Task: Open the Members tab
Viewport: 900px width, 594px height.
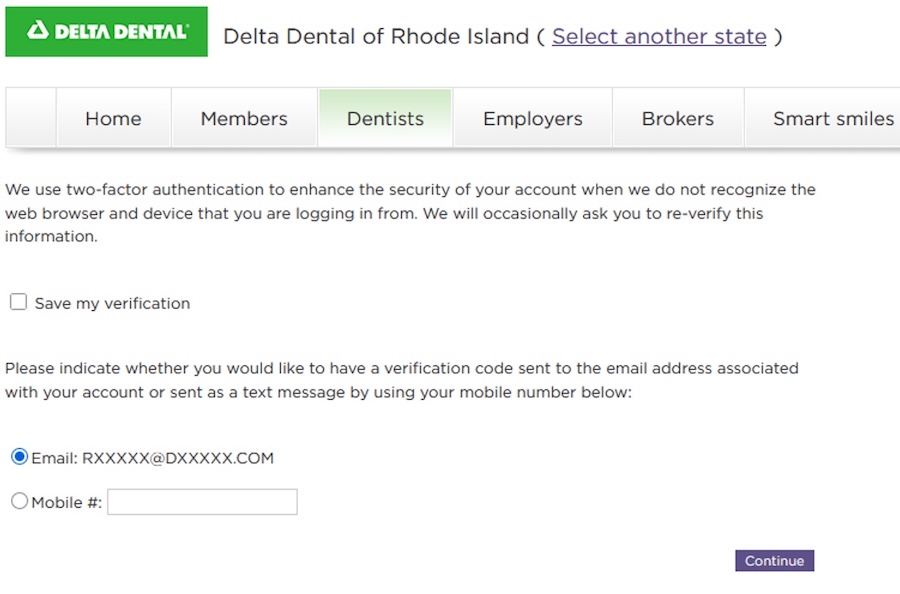Action: tap(244, 118)
